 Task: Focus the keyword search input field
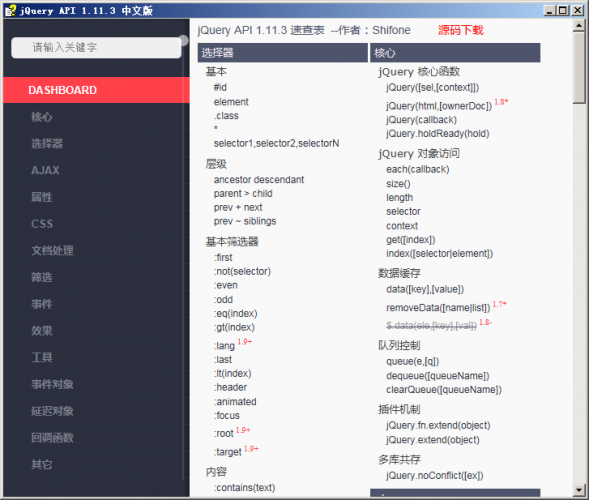point(97,48)
